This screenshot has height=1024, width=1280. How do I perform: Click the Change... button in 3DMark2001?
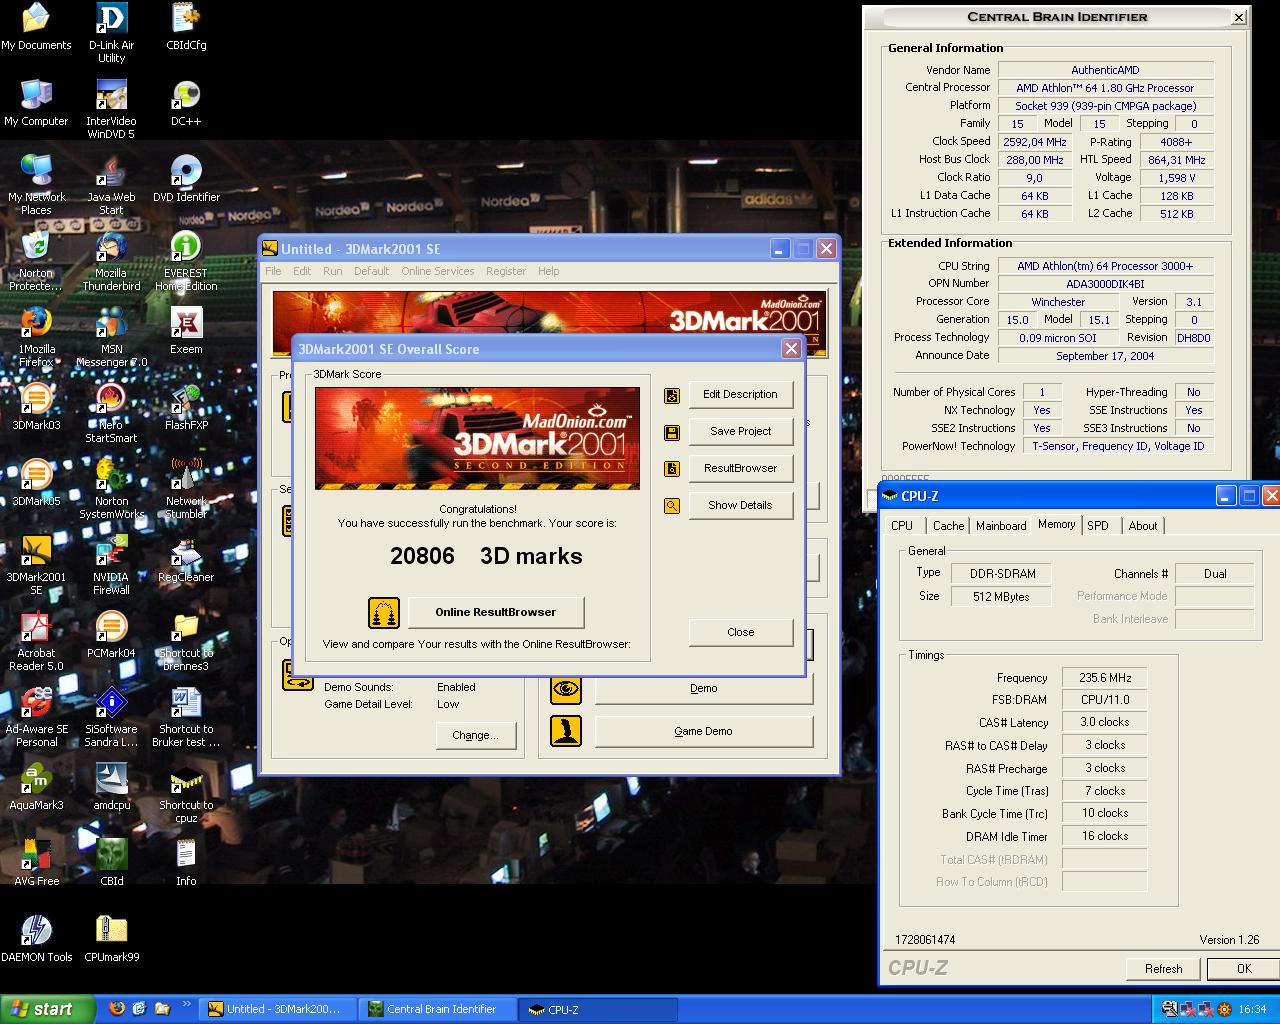pos(475,735)
